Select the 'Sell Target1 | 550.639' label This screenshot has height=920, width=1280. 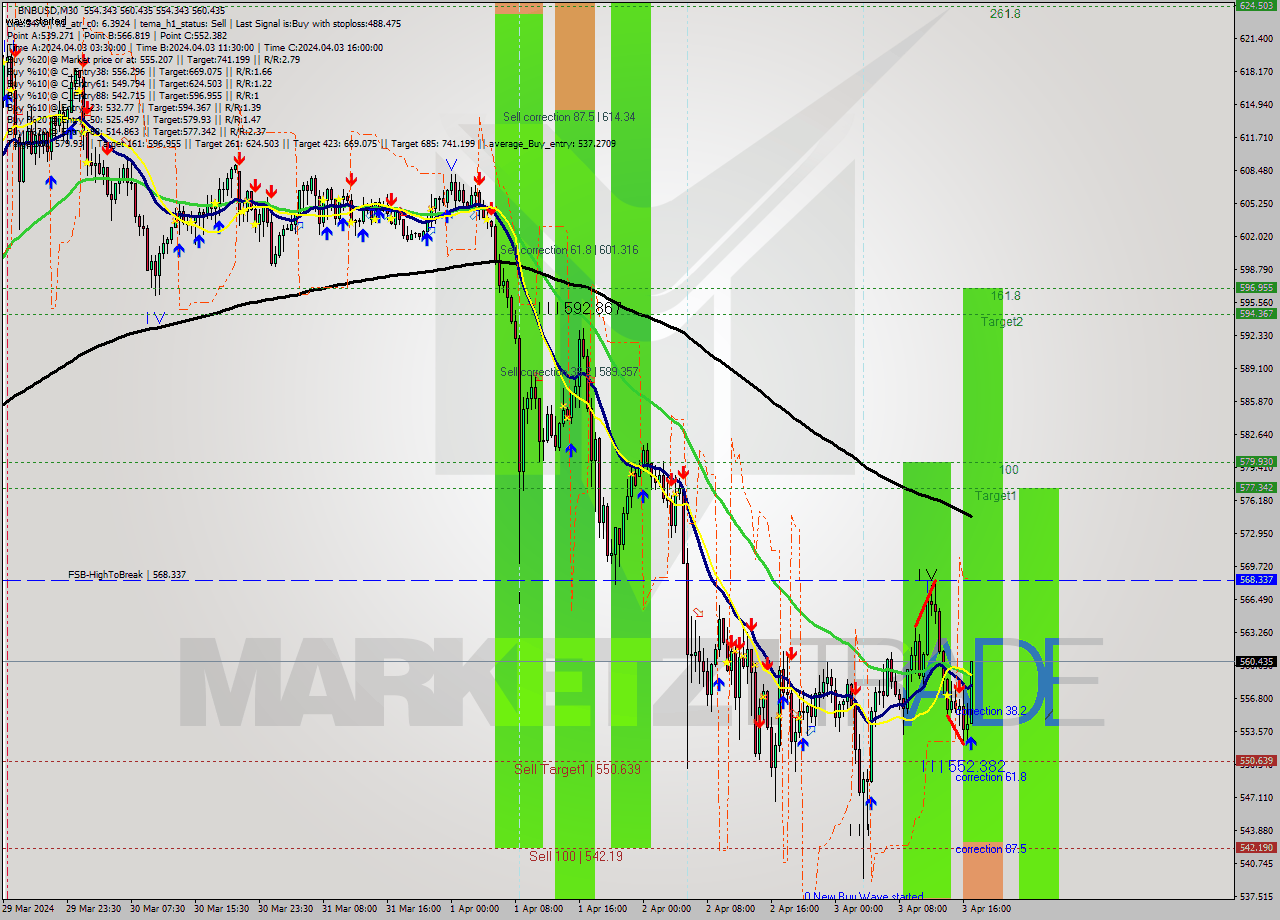click(x=577, y=769)
